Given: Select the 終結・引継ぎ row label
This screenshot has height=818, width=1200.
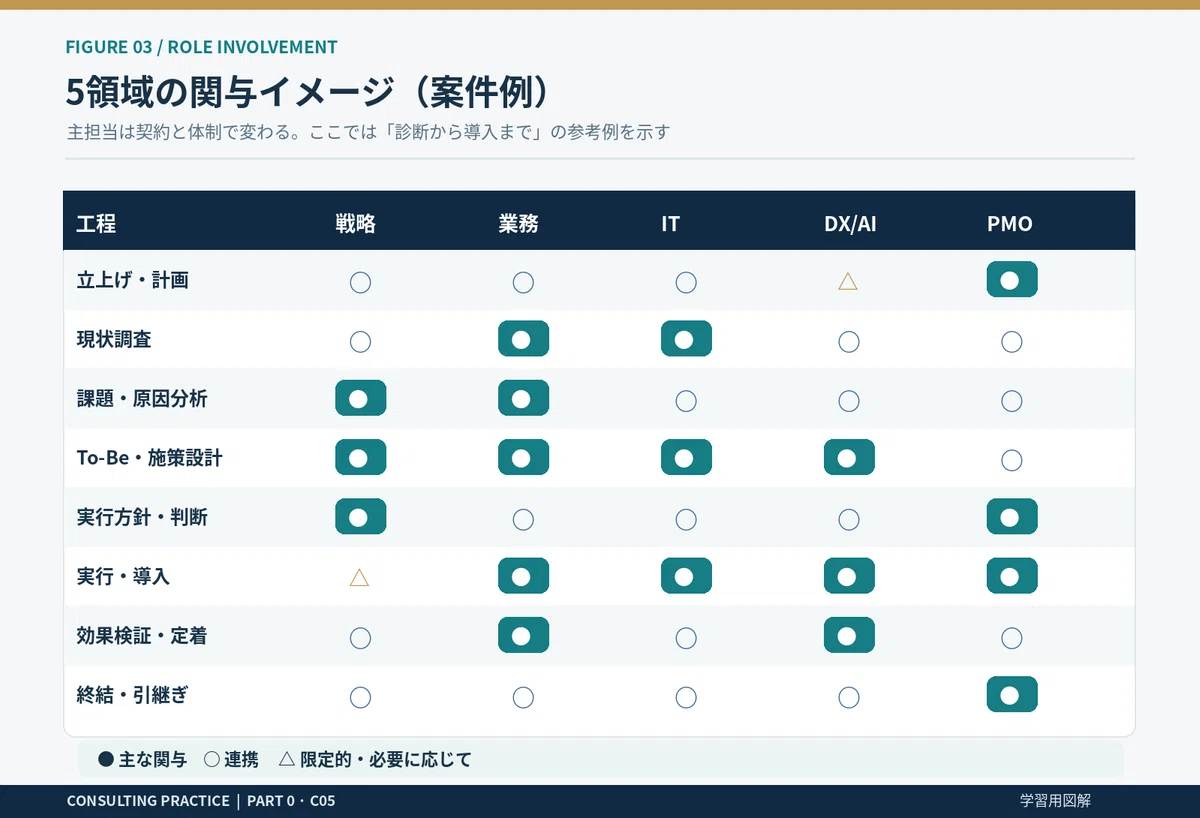Looking at the screenshot, I should pos(133,695).
